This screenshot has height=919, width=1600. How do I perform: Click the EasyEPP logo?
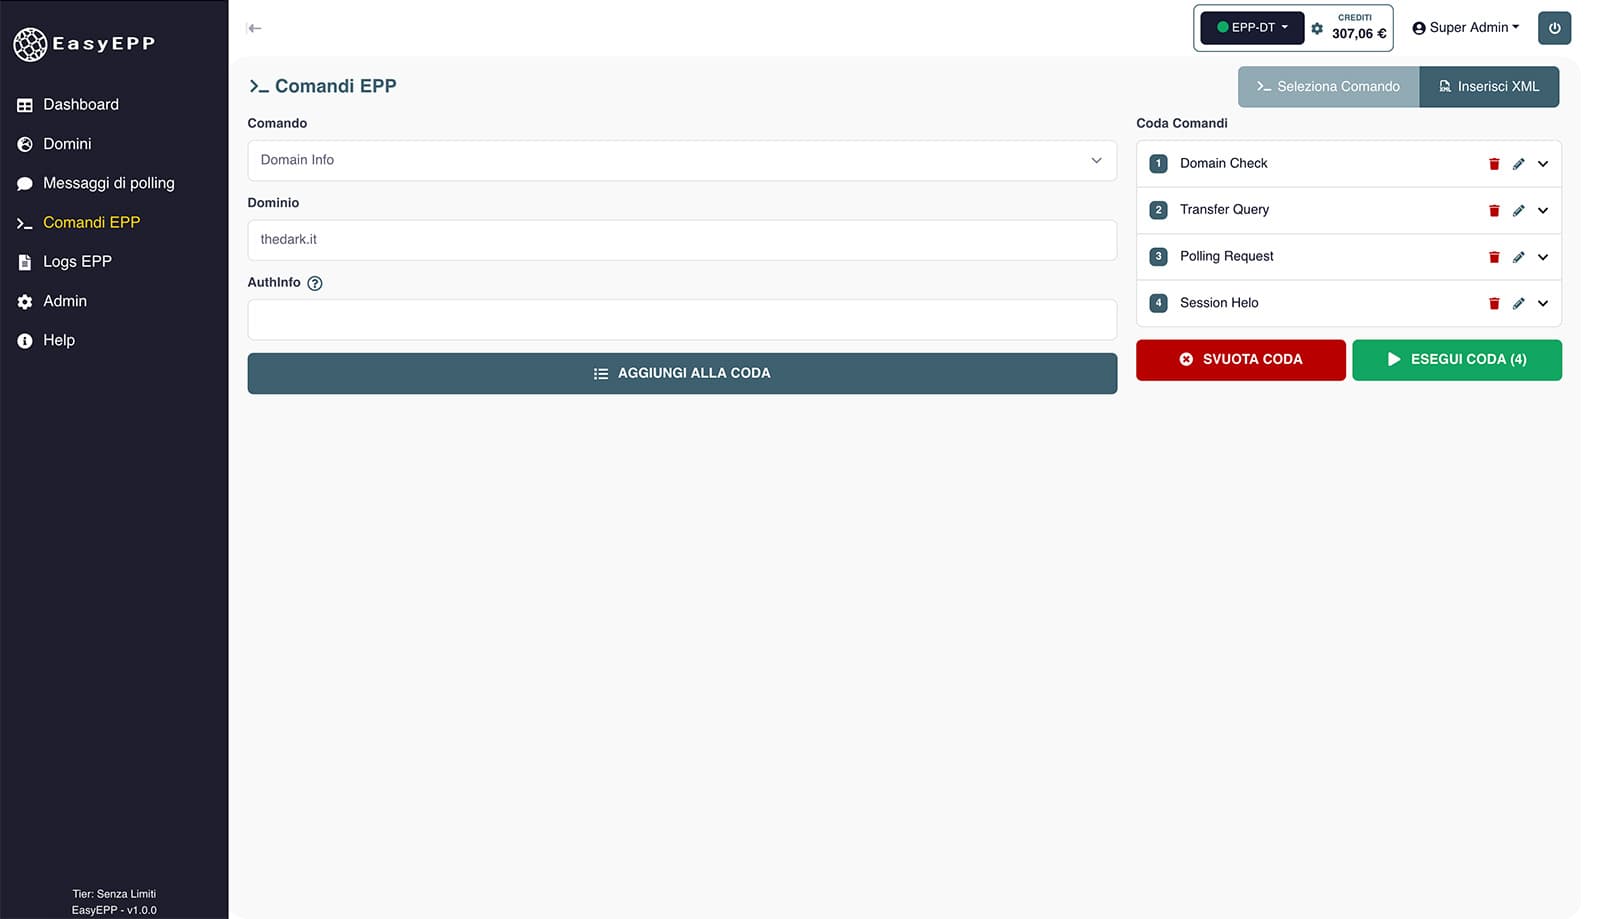point(84,44)
